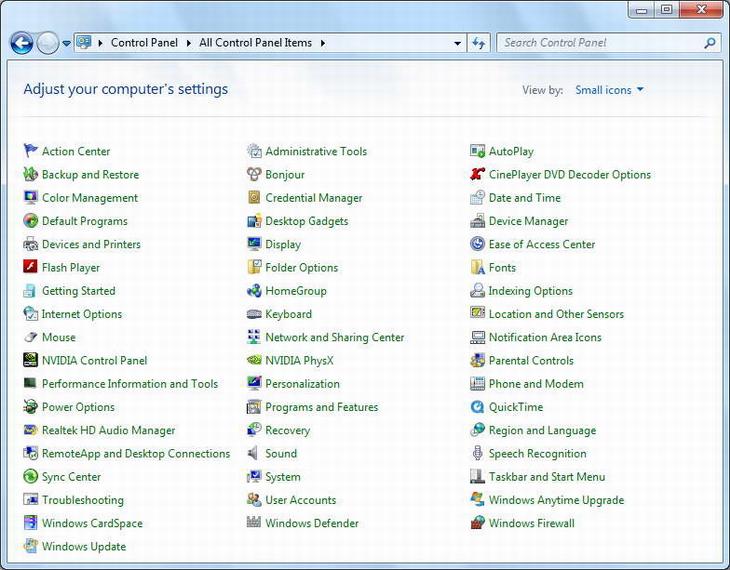Open the Backup and Restore icon
This screenshot has height=570, width=730.
pyautogui.click(x=30, y=174)
